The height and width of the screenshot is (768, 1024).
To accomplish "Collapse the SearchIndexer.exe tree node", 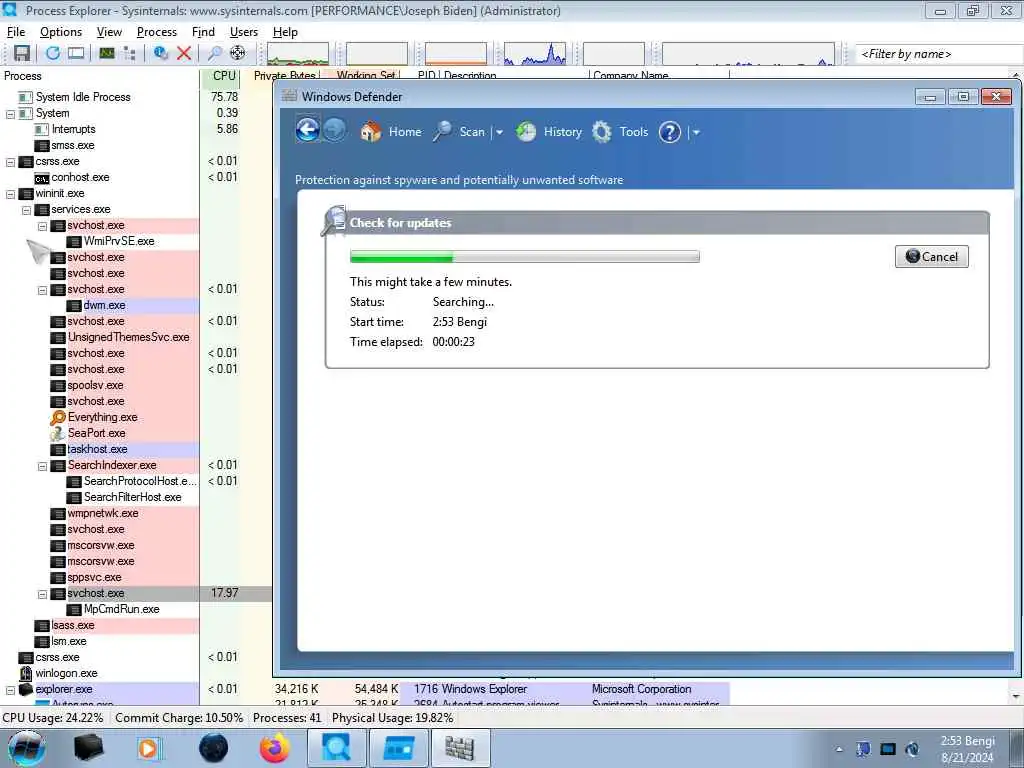I will [42, 466].
